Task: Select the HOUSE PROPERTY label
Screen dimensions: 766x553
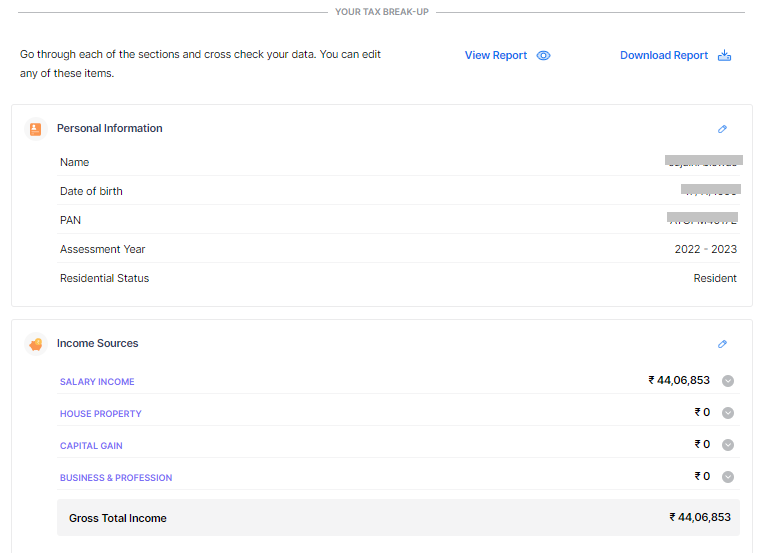Action: [100, 414]
